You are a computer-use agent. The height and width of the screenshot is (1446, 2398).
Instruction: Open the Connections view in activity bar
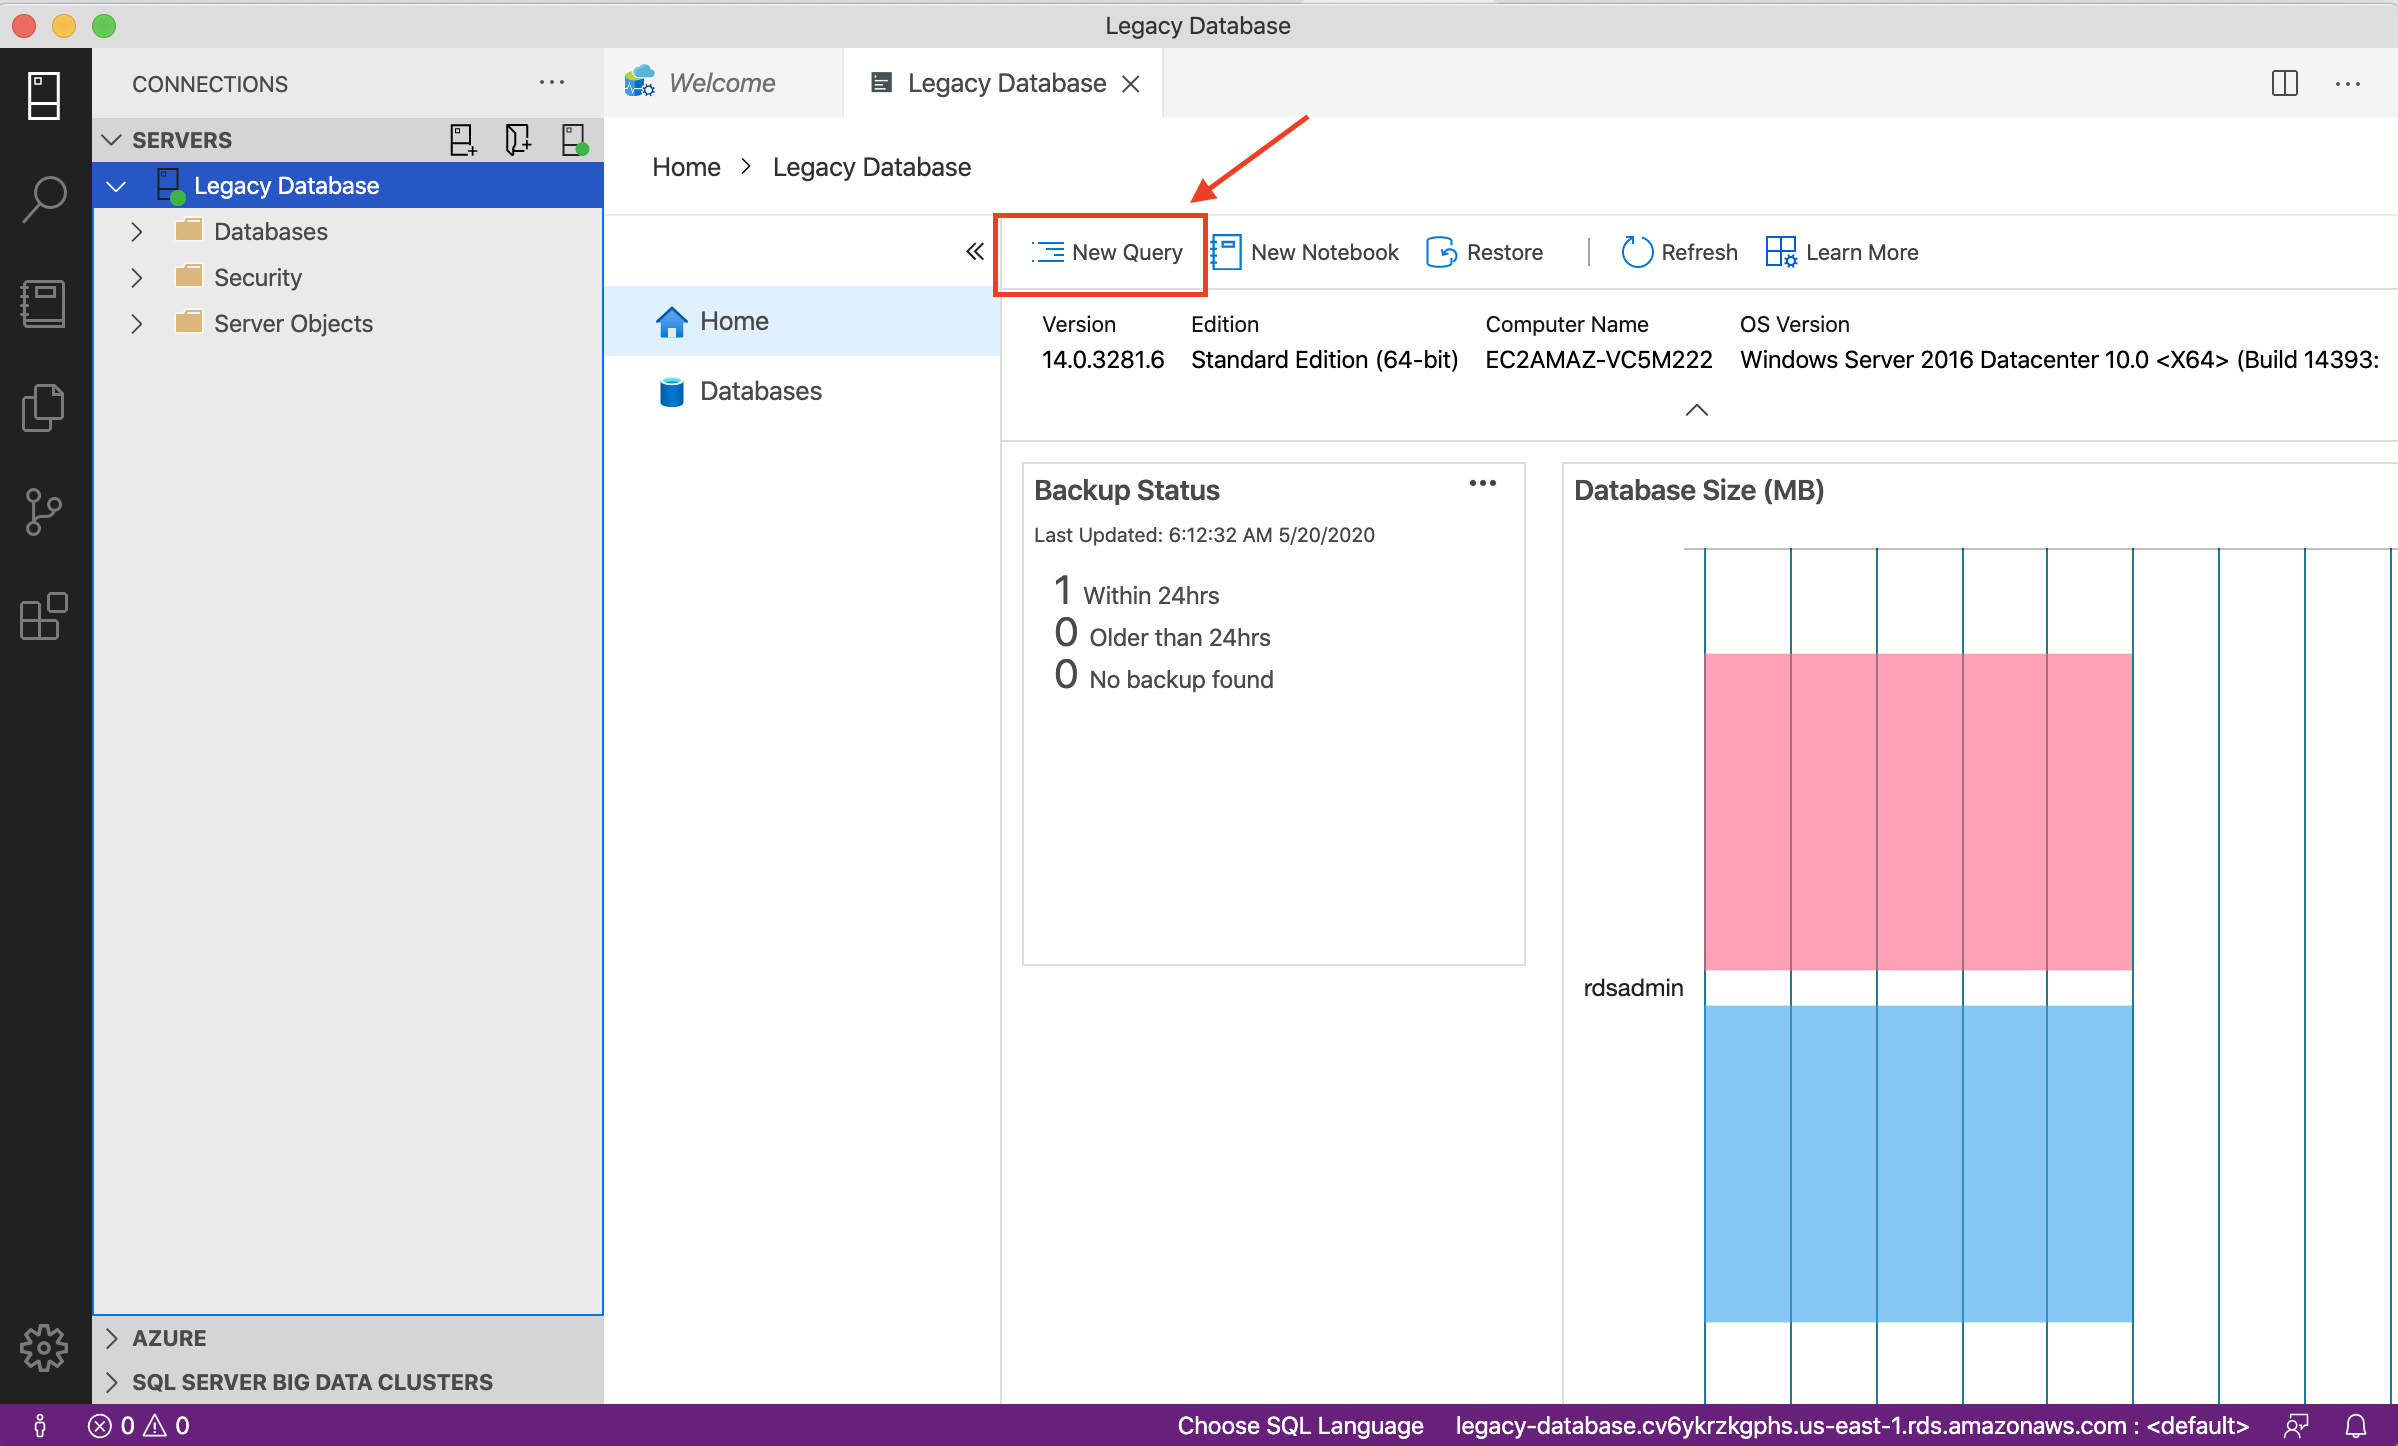(44, 96)
